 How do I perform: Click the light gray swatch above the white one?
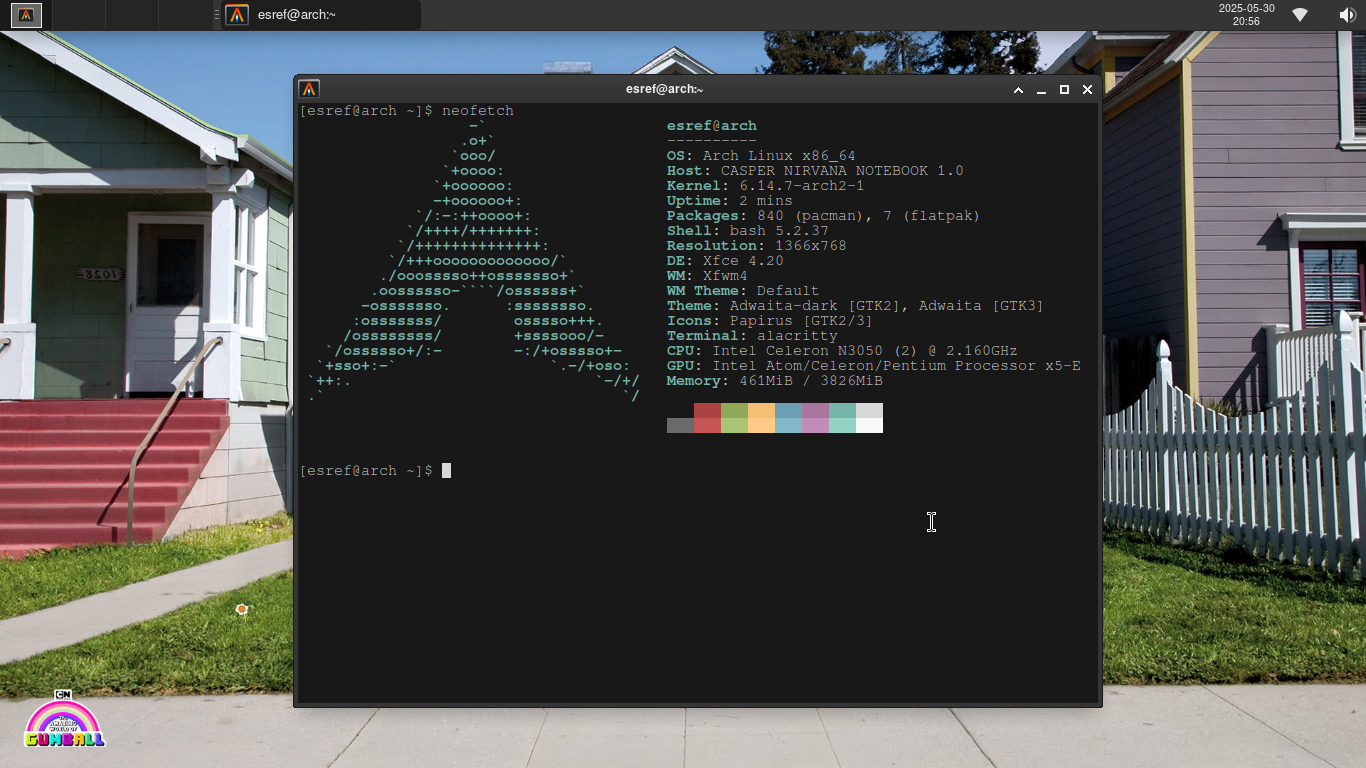point(869,410)
